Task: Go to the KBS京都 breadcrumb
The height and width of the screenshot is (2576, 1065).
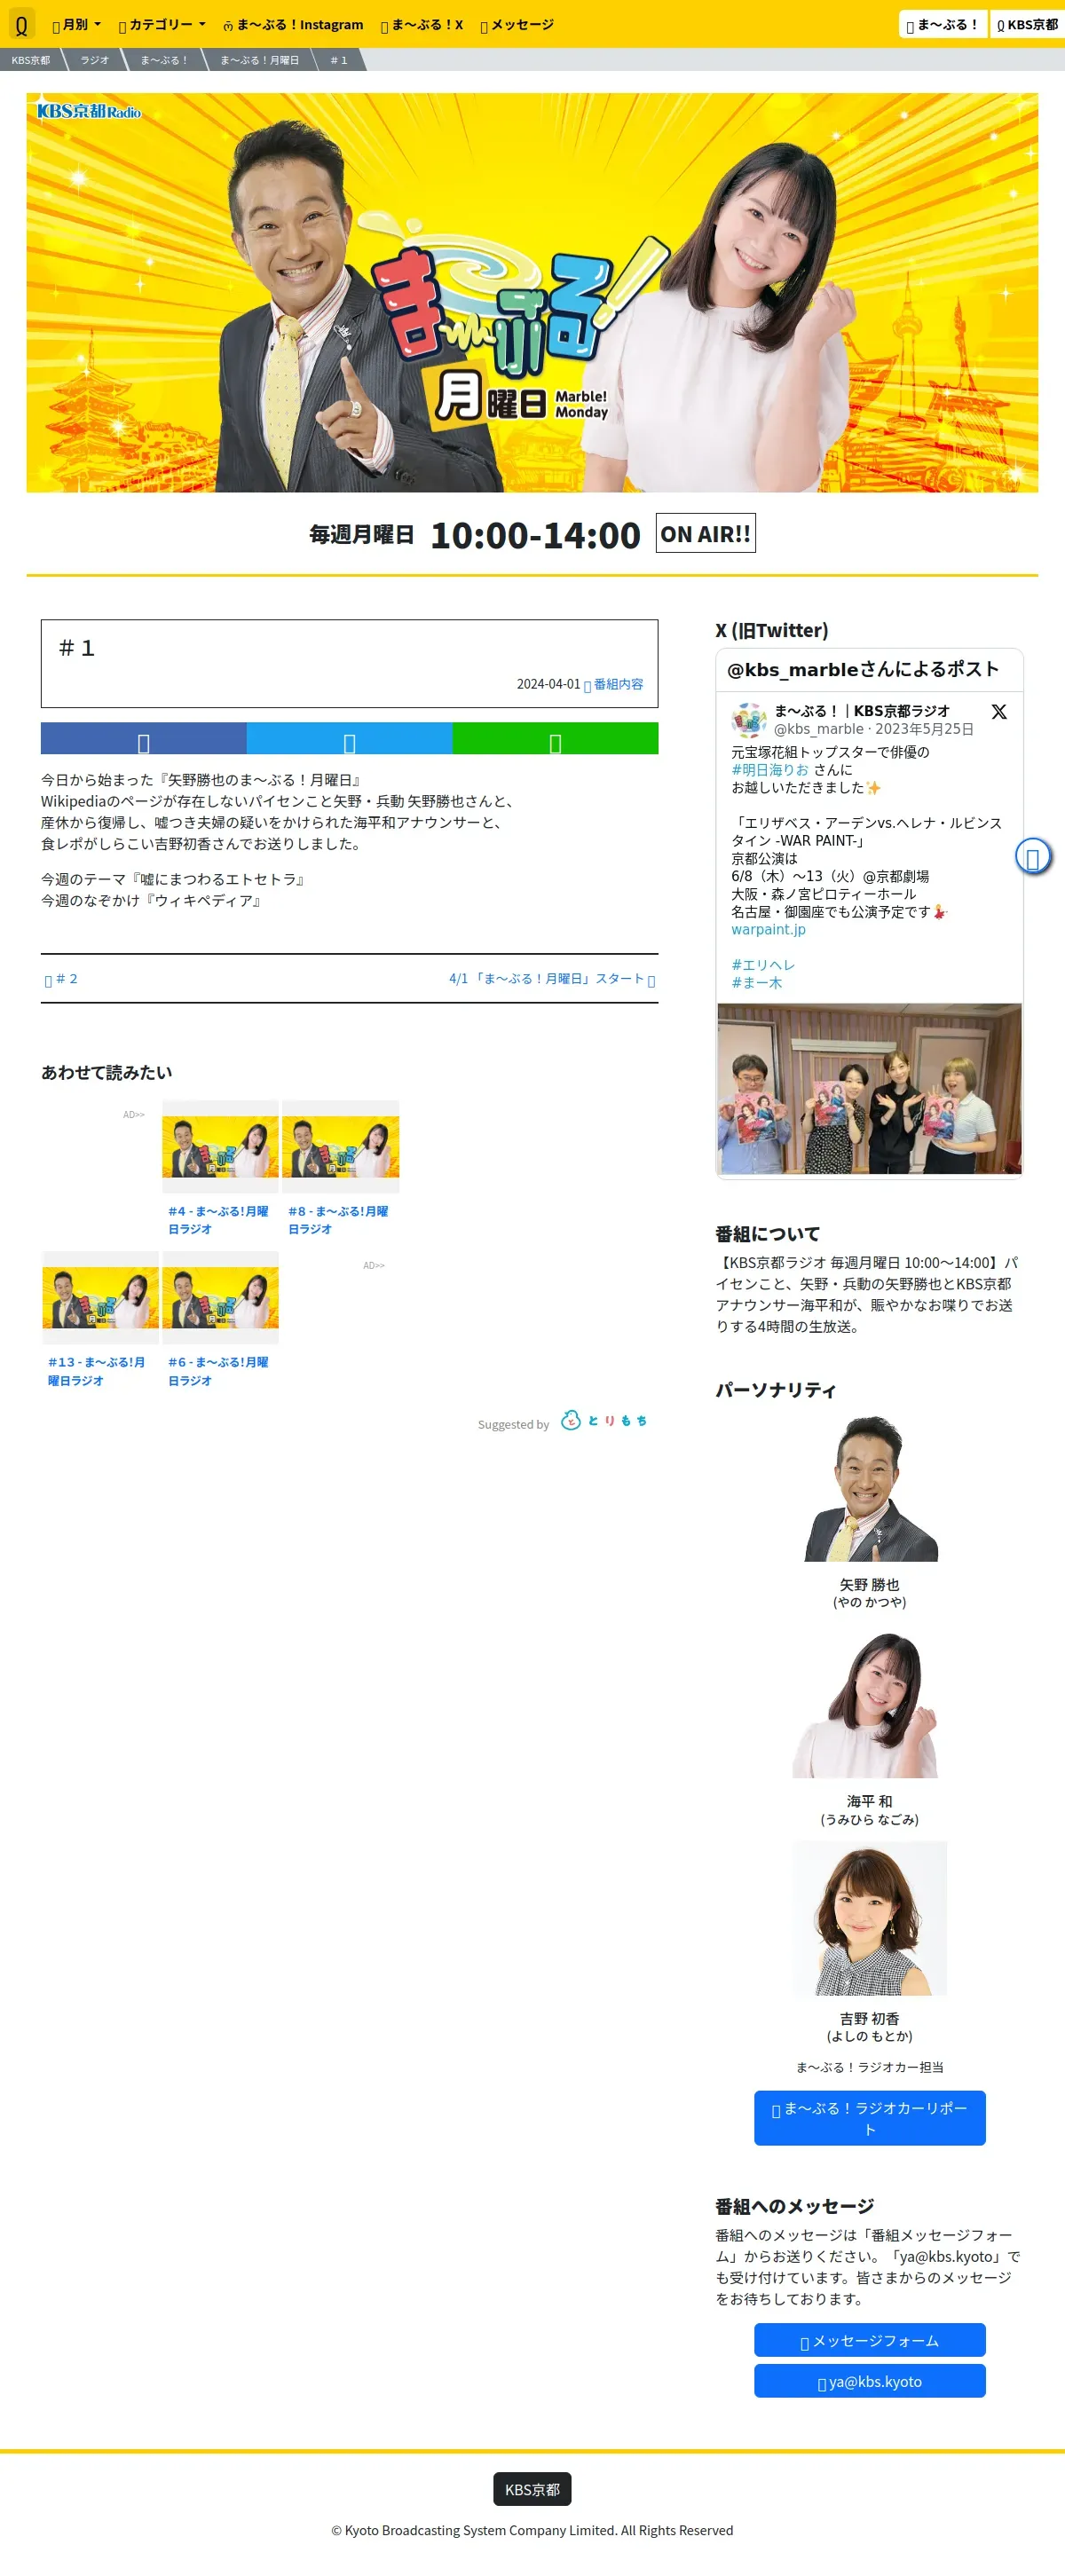Action: click(x=31, y=60)
